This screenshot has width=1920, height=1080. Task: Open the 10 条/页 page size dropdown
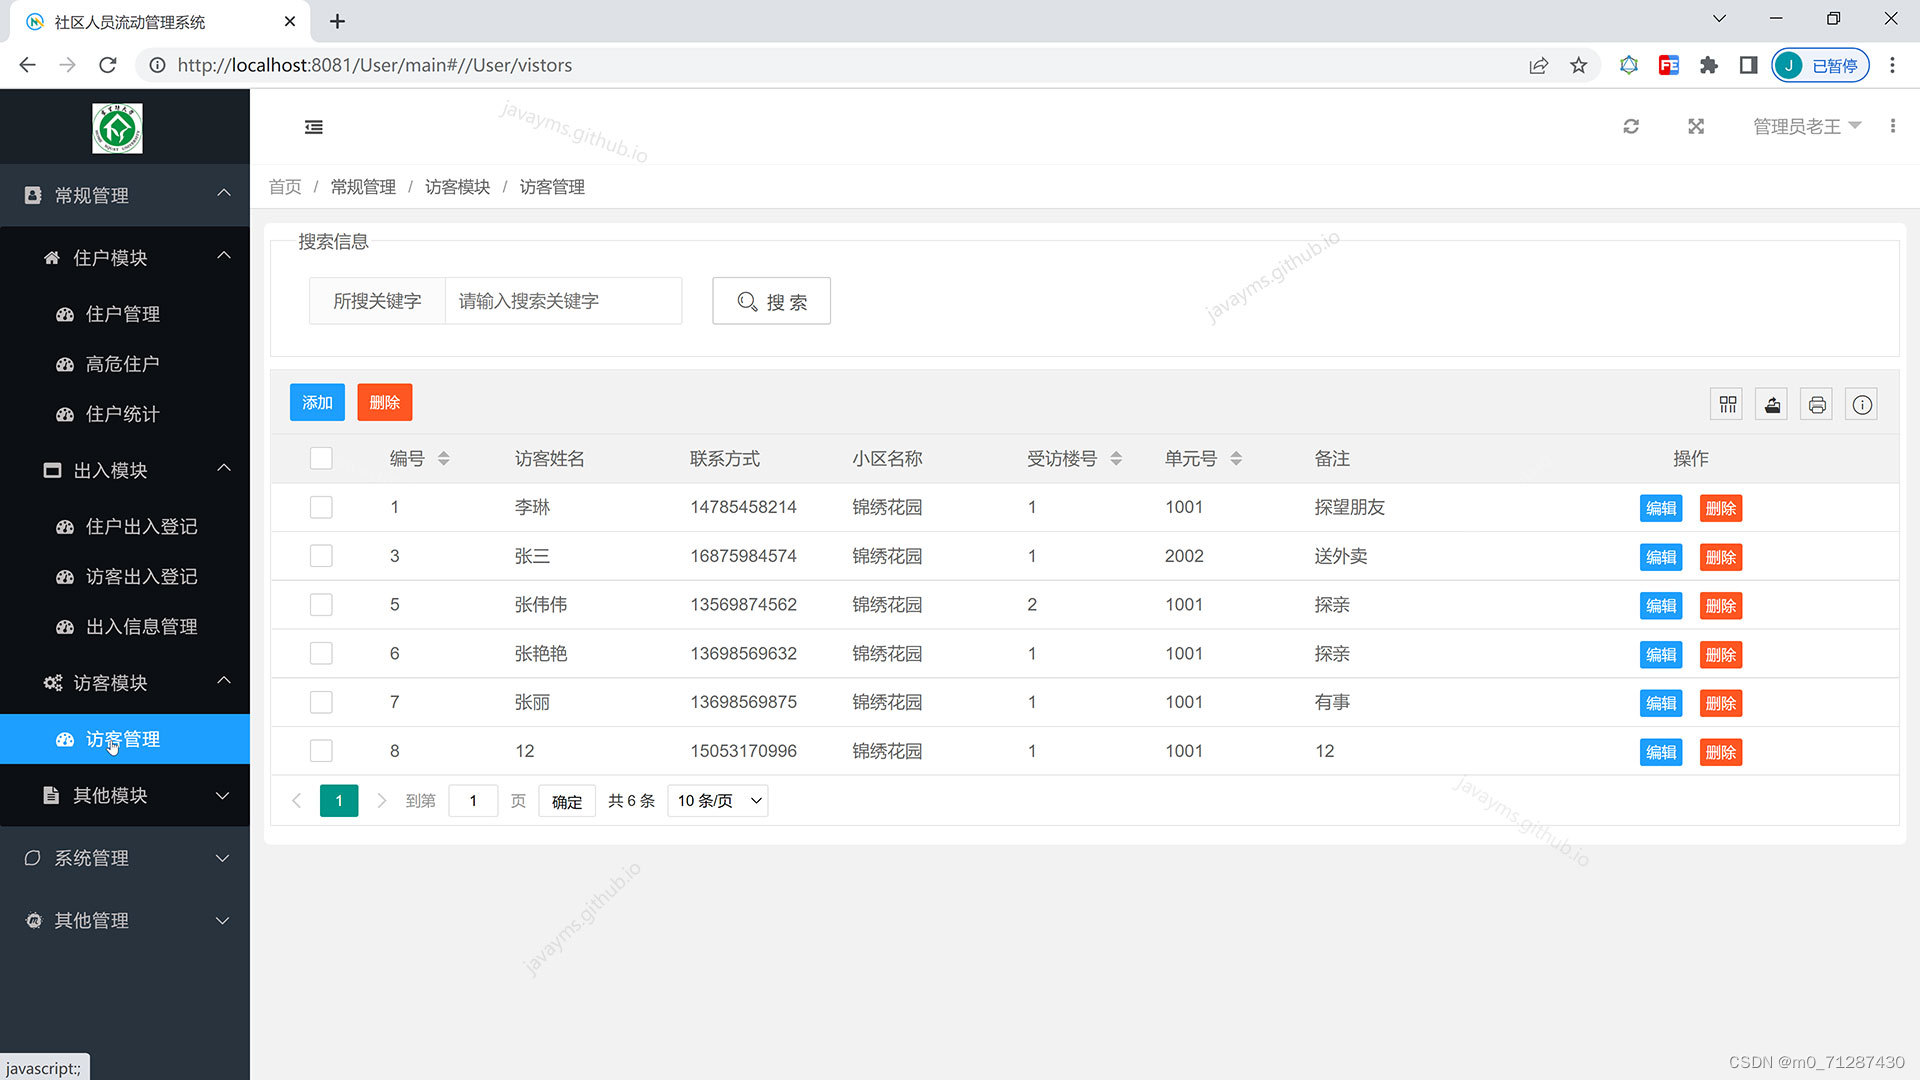click(x=718, y=801)
